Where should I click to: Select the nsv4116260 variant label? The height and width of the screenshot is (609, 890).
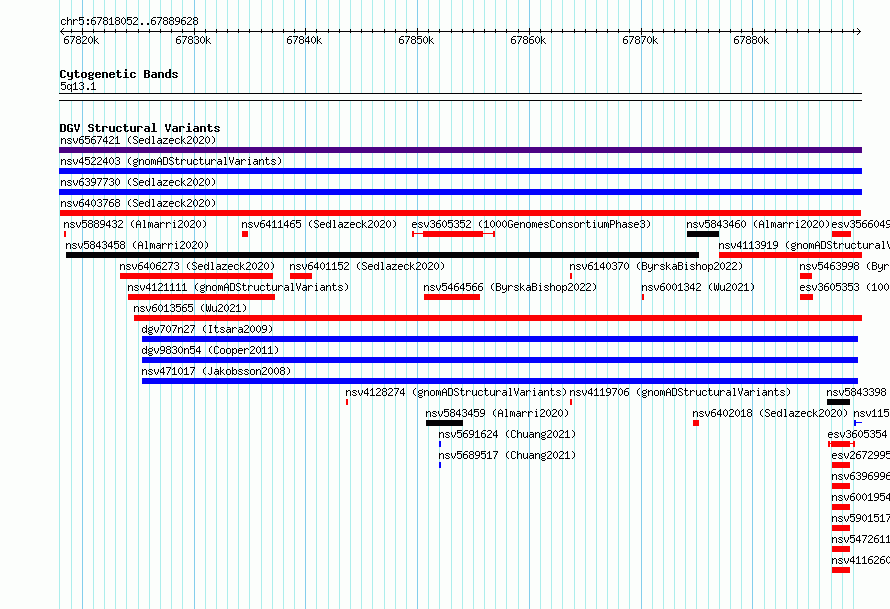[x=860, y=560]
